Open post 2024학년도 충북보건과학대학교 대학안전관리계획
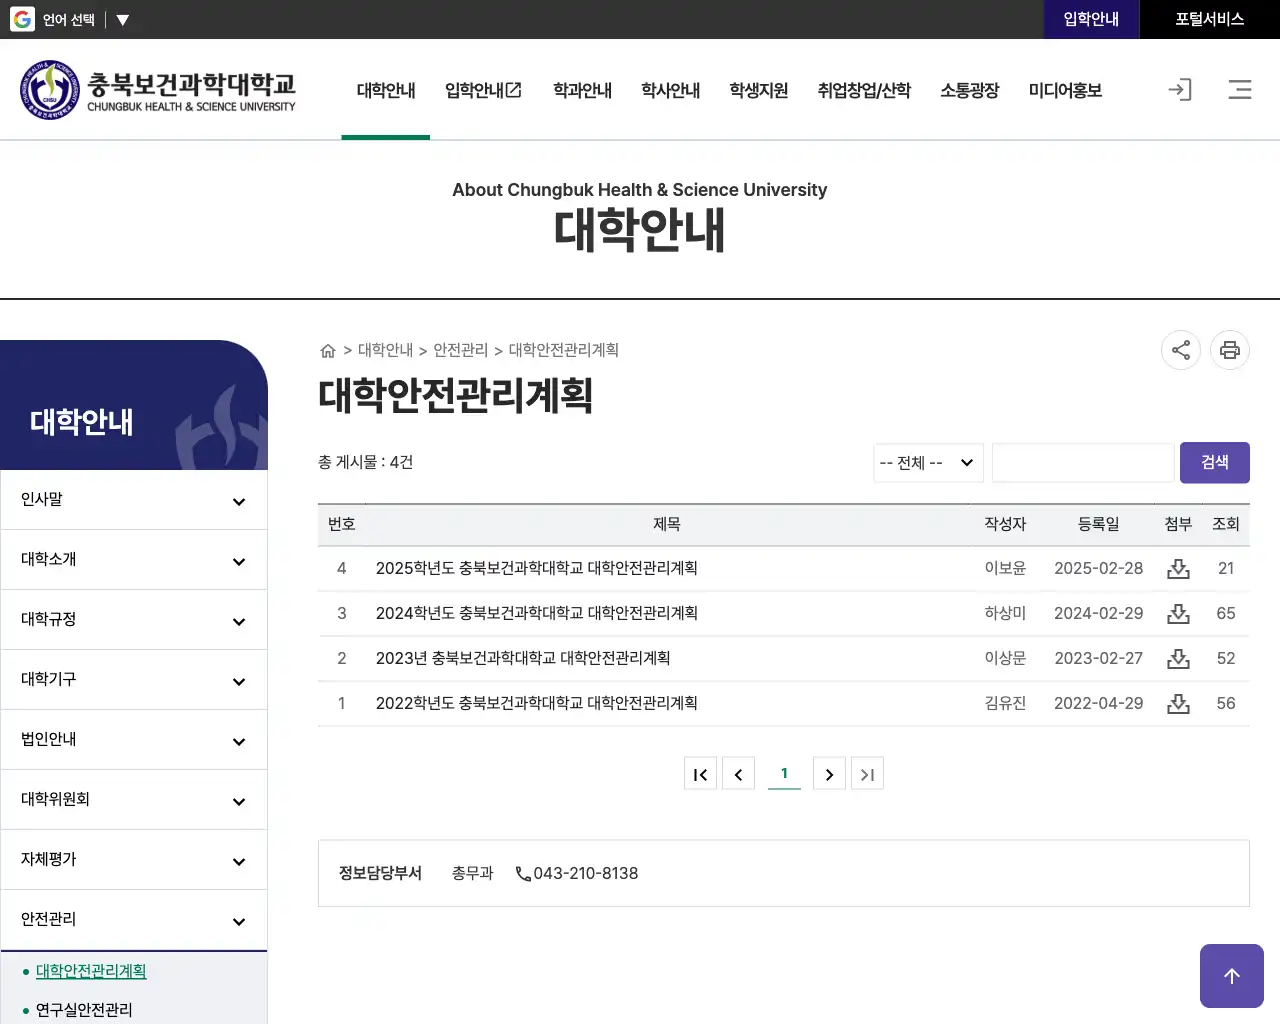The image size is (1280, 1024). point(537,613)
